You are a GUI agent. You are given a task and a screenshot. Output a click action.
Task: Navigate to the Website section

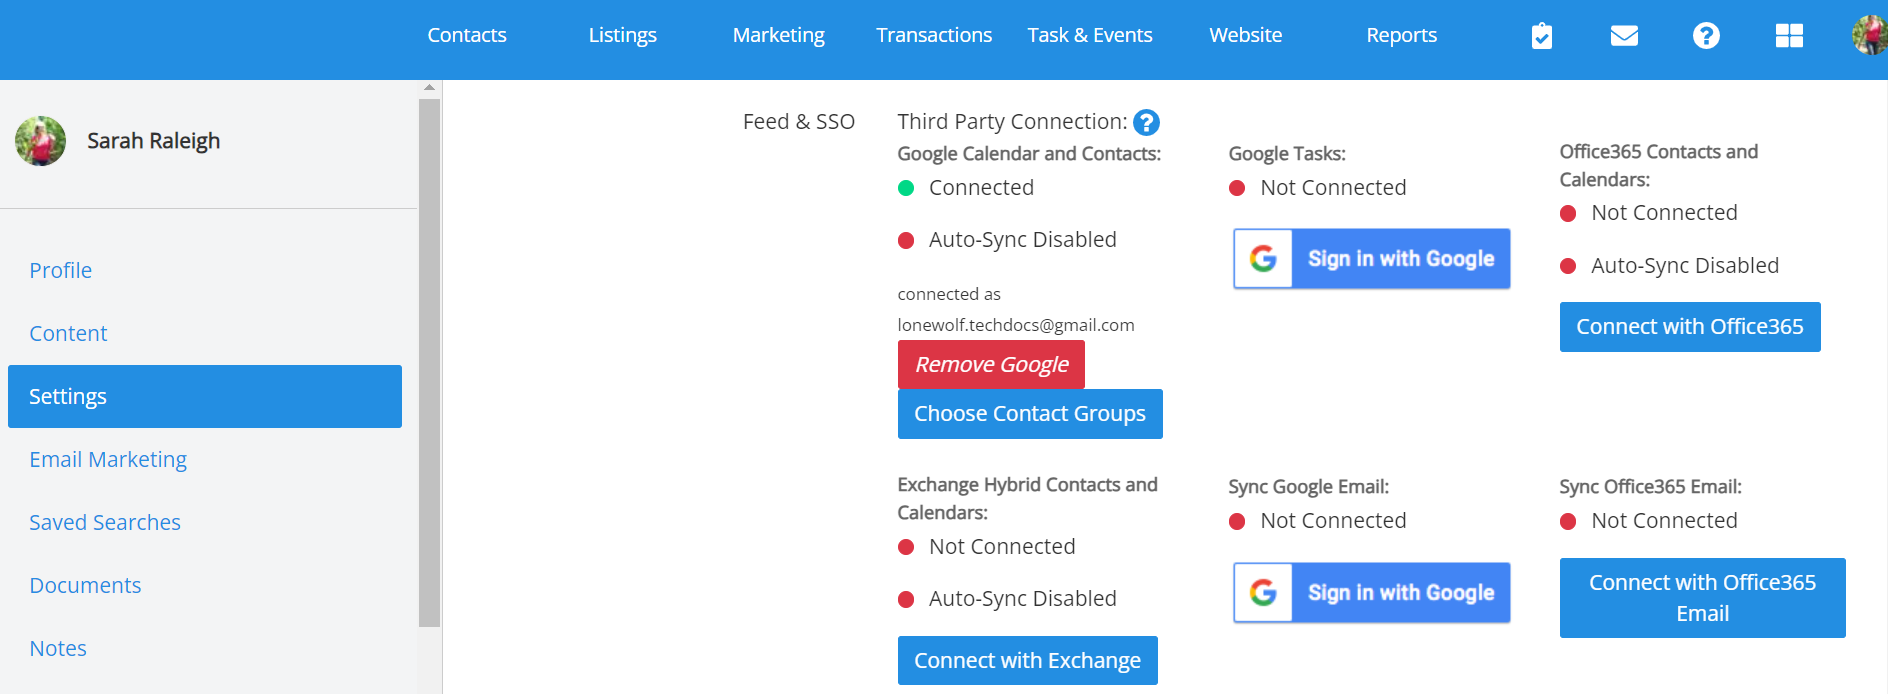pos(1245,34)
